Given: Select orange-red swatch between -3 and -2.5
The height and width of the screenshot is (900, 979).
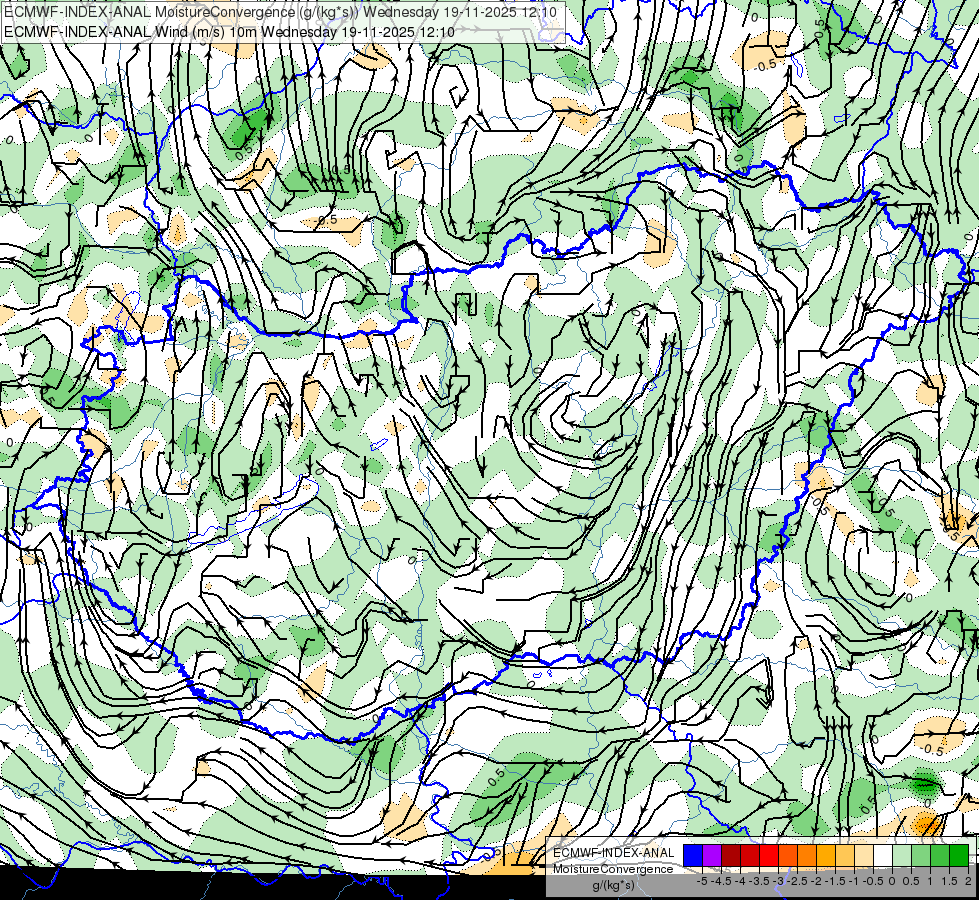Looking at the screenshot, I should click(788, 855).
